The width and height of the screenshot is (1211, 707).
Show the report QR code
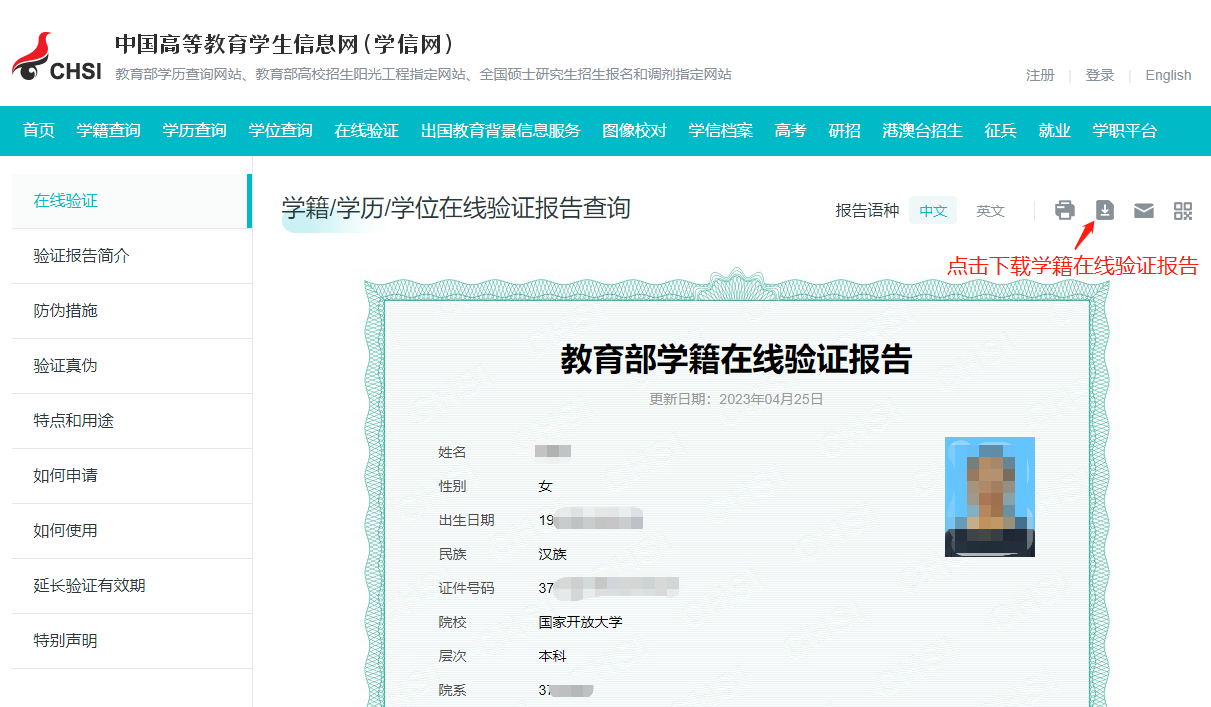1183,210
